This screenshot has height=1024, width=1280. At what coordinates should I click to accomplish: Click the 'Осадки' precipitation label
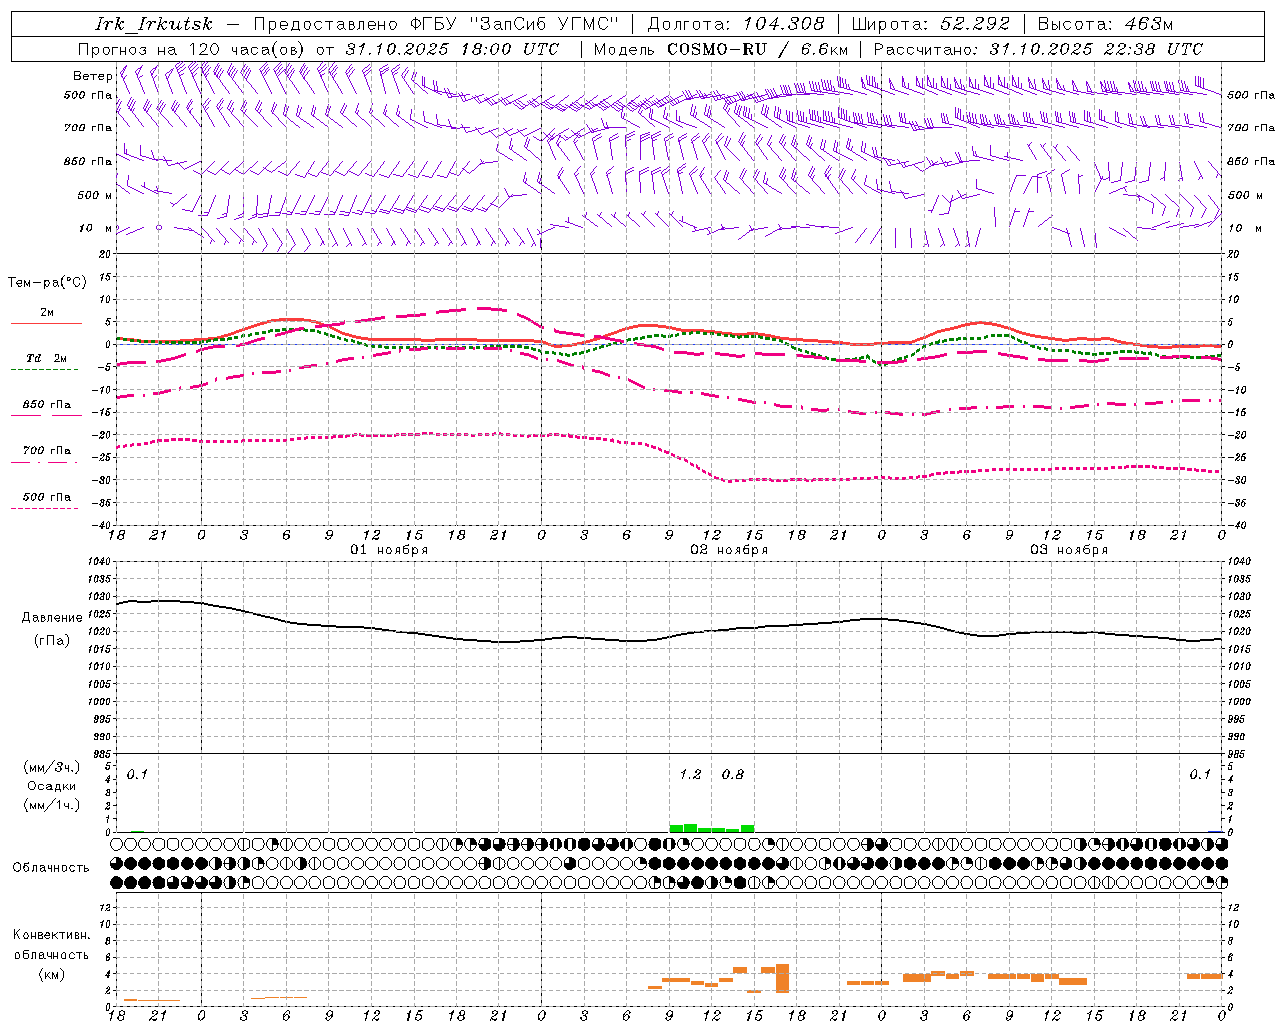coord(52,786)
